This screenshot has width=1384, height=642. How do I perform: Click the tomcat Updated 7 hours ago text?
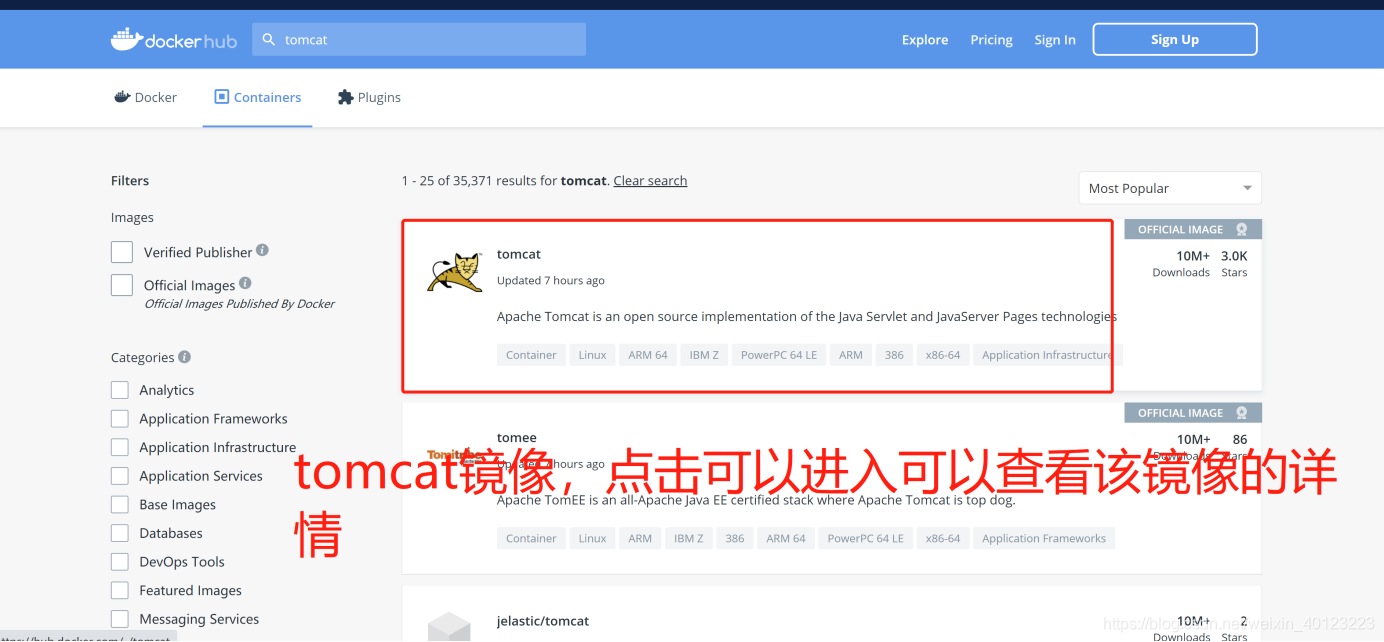(x=551, y=280)
